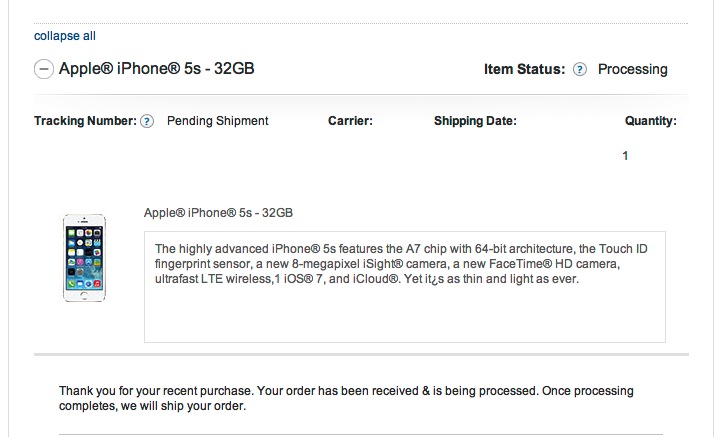The height and width of the screenshot is (437, 718).
Task: Open the Tracking Number help icon
Action: [x=147, y=121]
